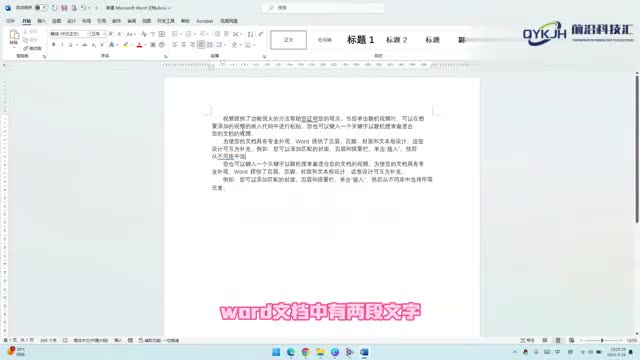Screen dimensions: 640x360
Task: Apply the 标题 Title style
Action: click(x=432, y=40)
